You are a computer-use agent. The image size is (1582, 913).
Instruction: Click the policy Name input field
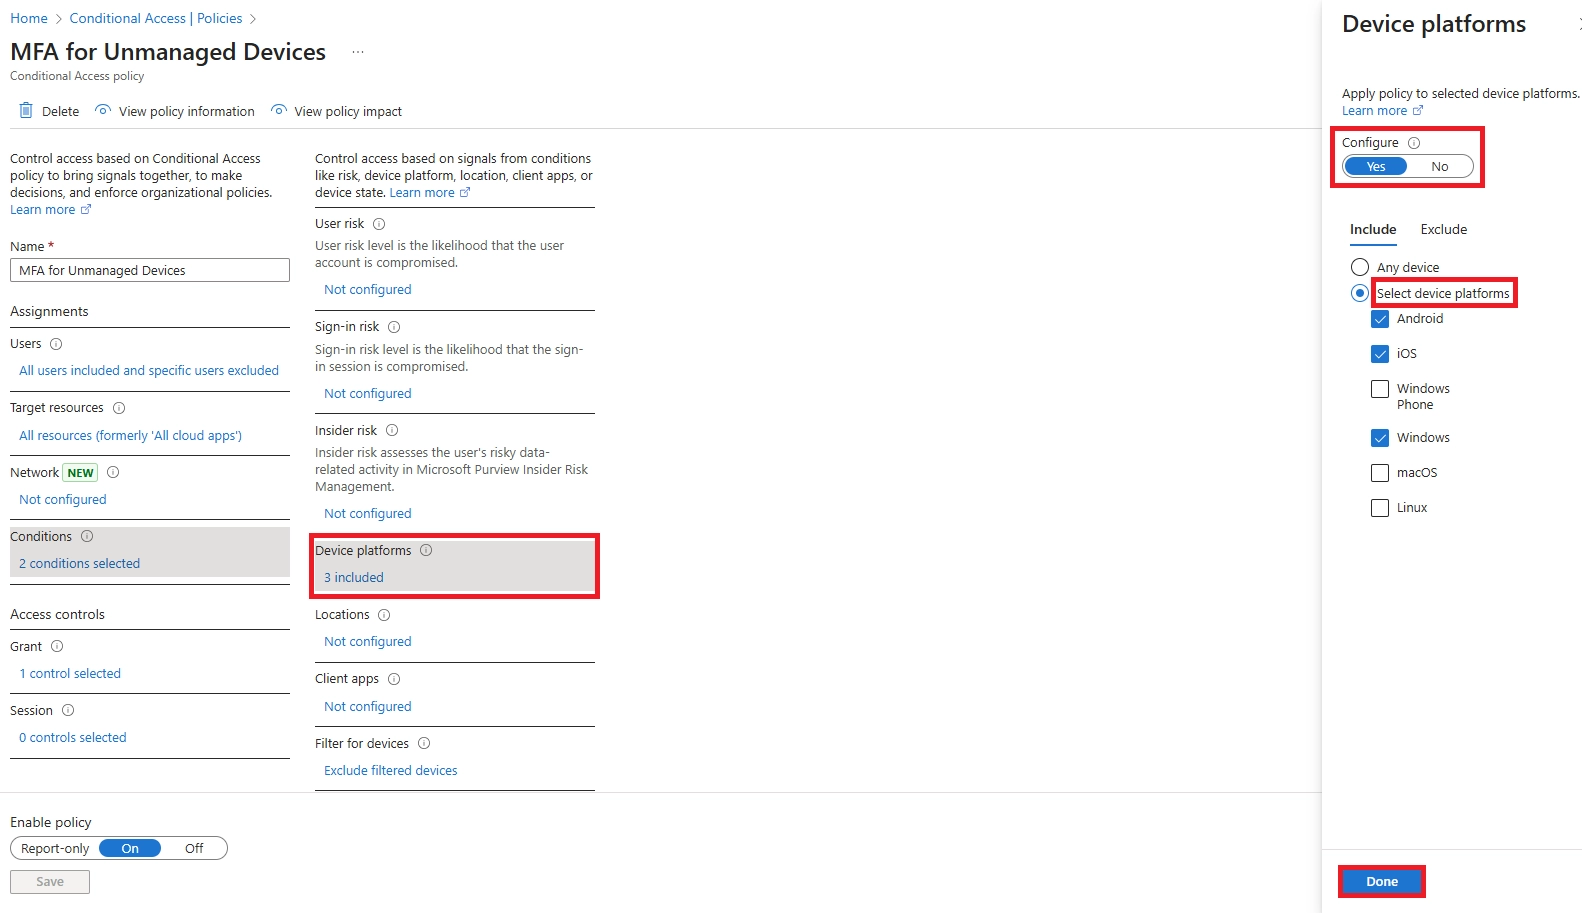150,270
